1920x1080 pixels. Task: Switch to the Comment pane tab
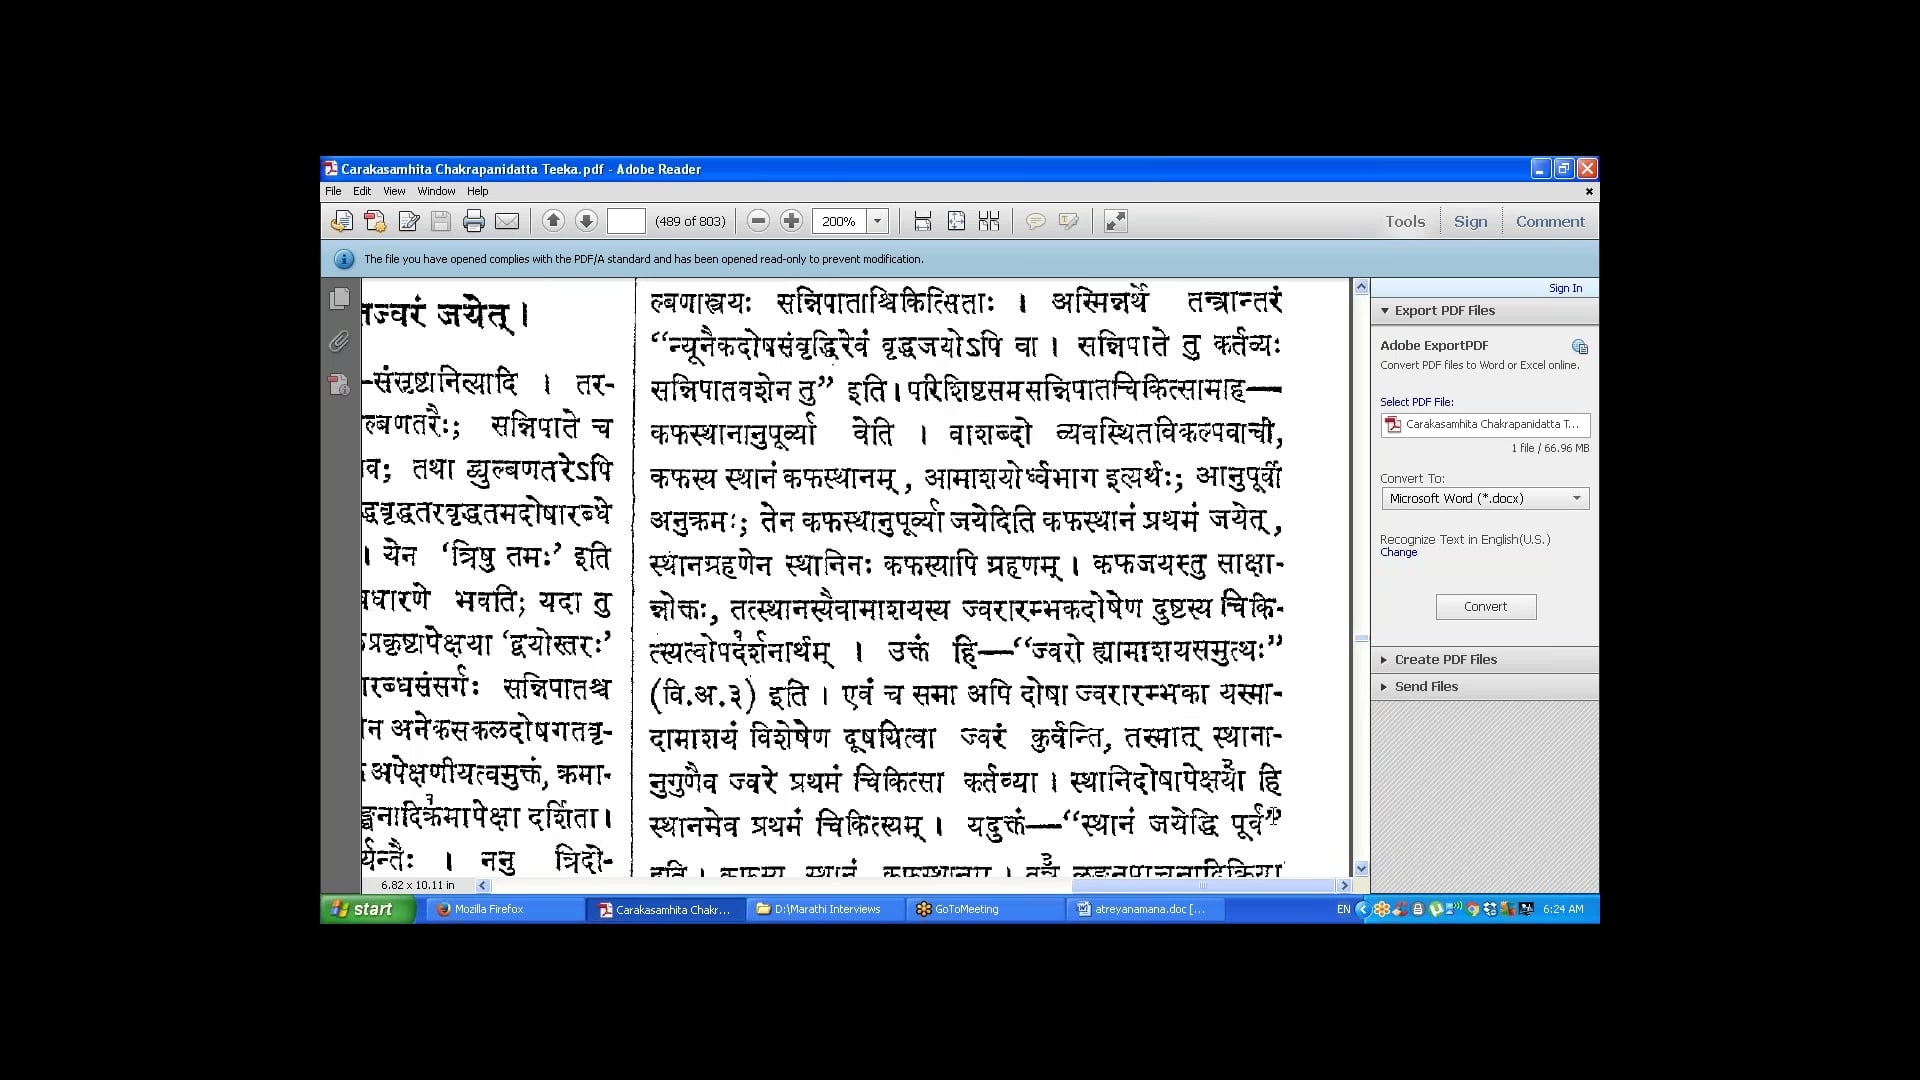pos(1549,221)
